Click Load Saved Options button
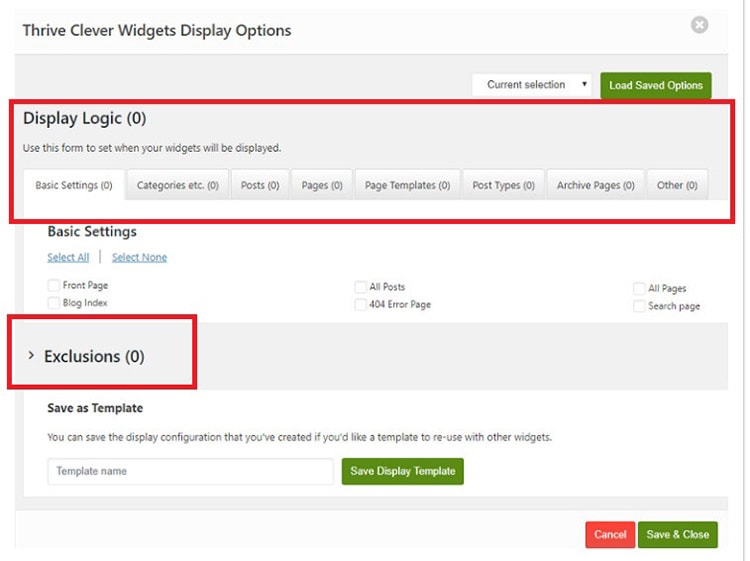The height and width of the screenshot is (561, 750). pos(655,85)
